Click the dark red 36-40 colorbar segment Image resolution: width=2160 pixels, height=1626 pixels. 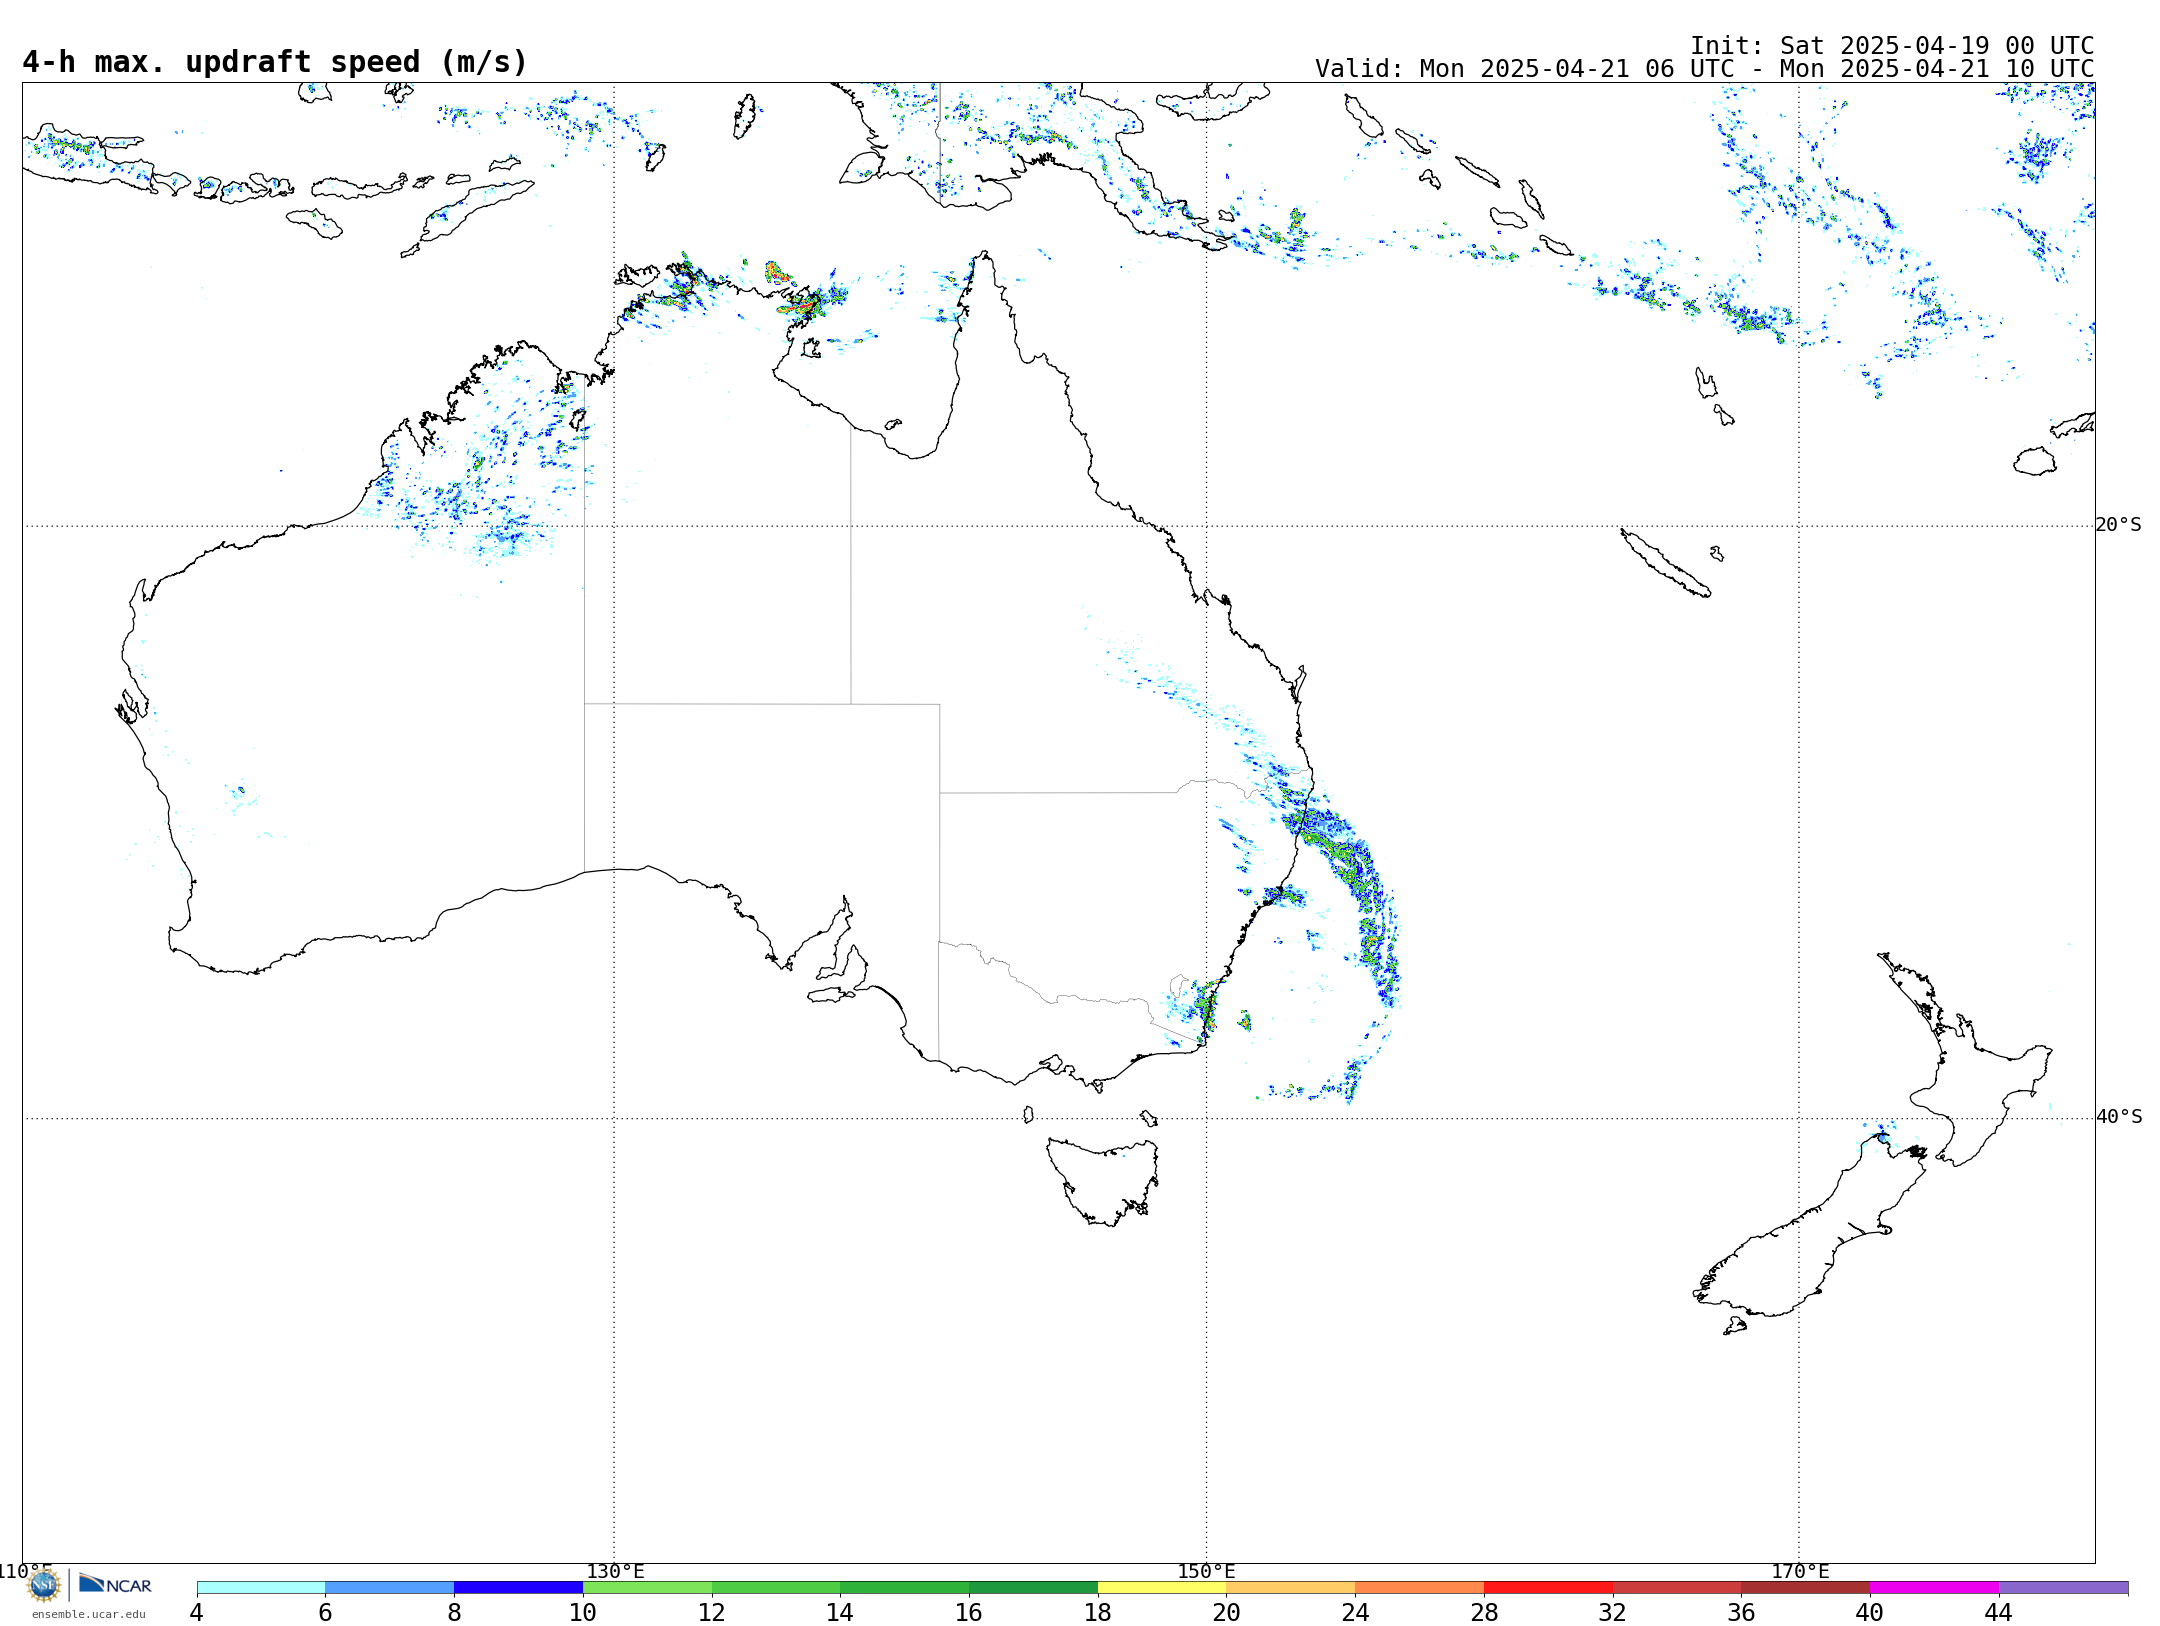pyautogui.click(x=1806, y=1588)
